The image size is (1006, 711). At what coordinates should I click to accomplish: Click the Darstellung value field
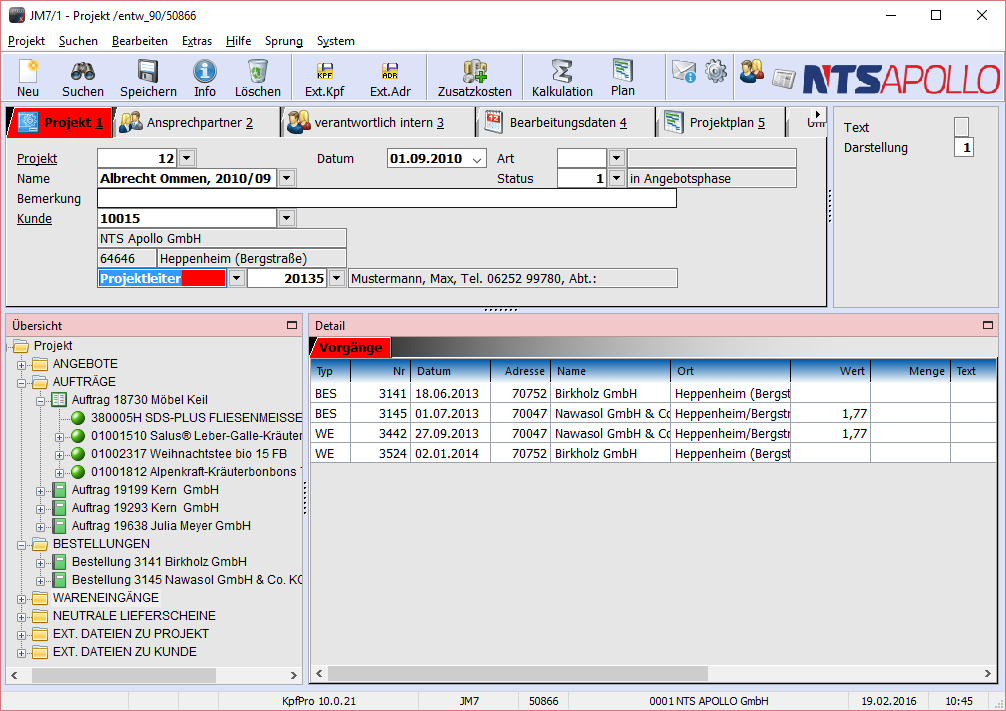coord(964,148)
